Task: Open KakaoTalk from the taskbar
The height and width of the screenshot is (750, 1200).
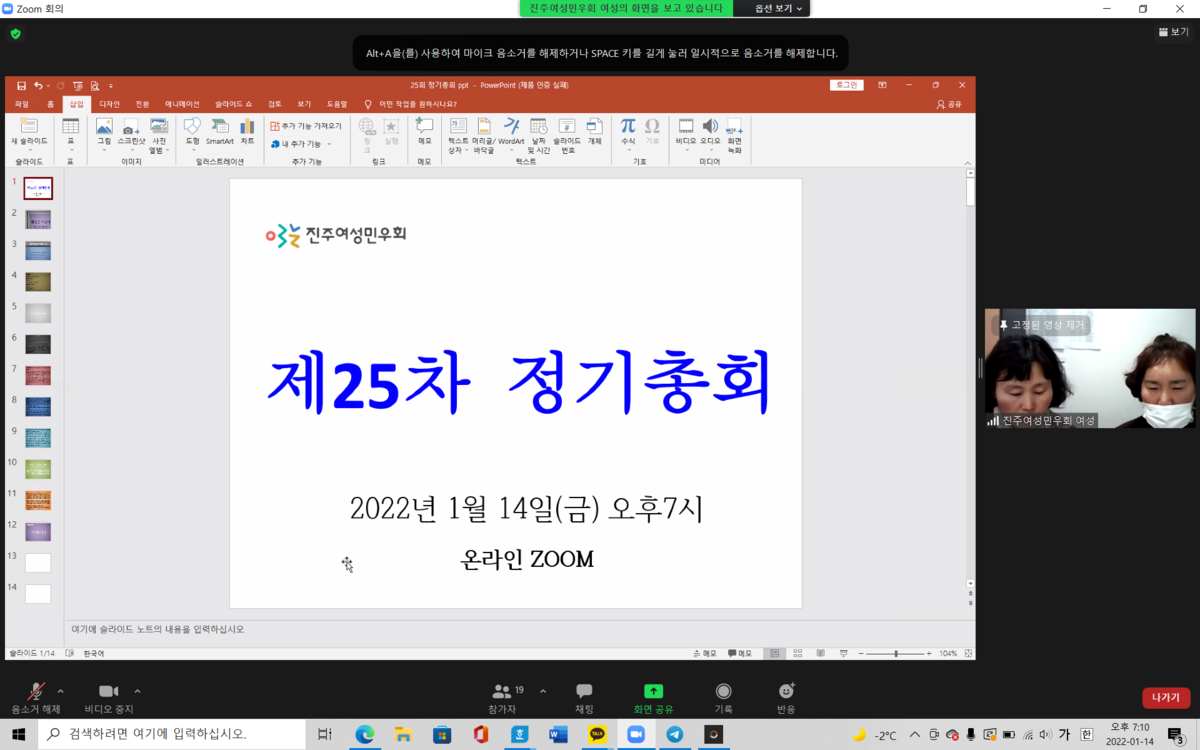Action: (x=597, y=735)
